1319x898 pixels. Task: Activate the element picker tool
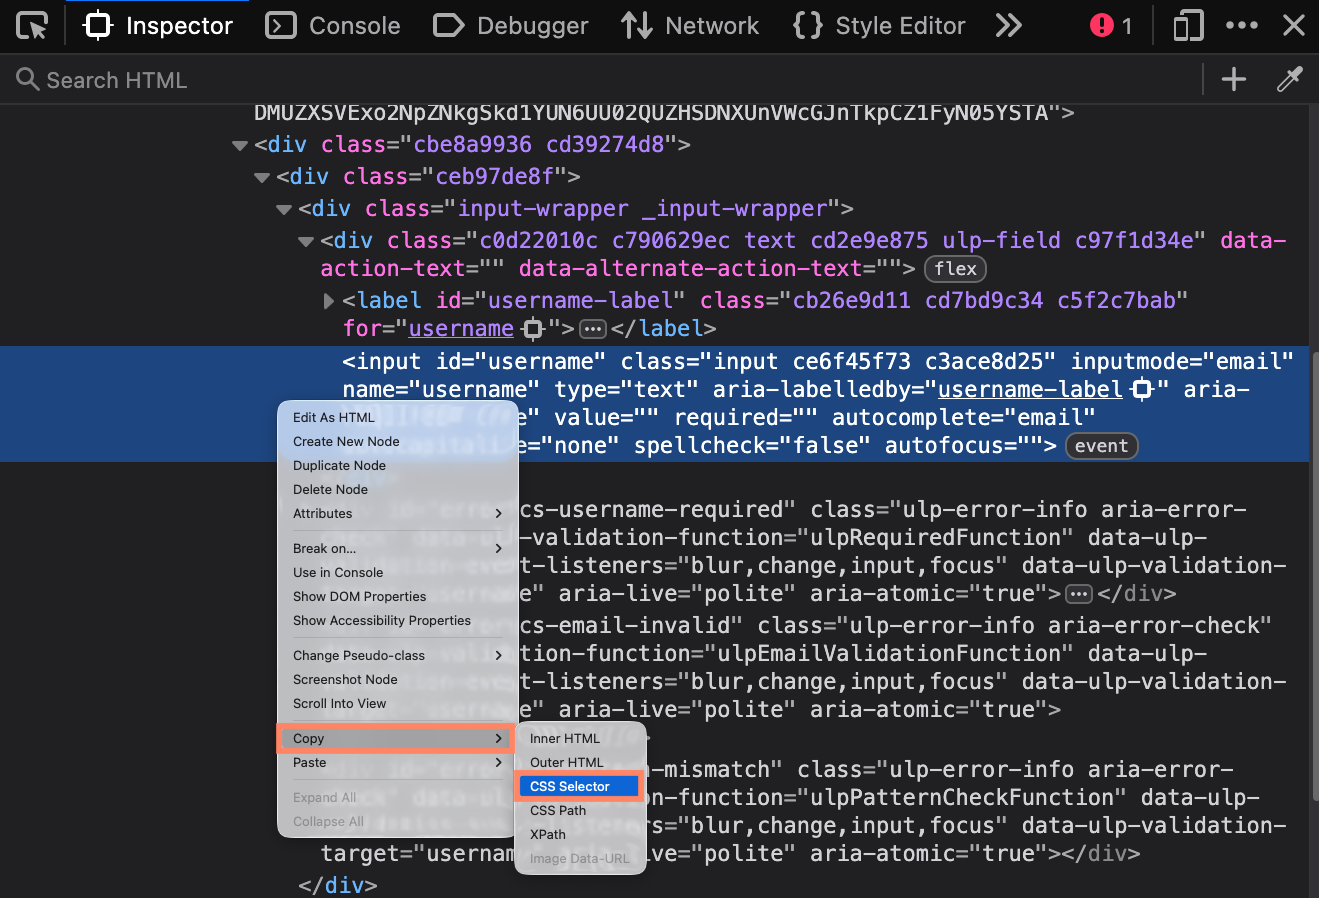32,26
